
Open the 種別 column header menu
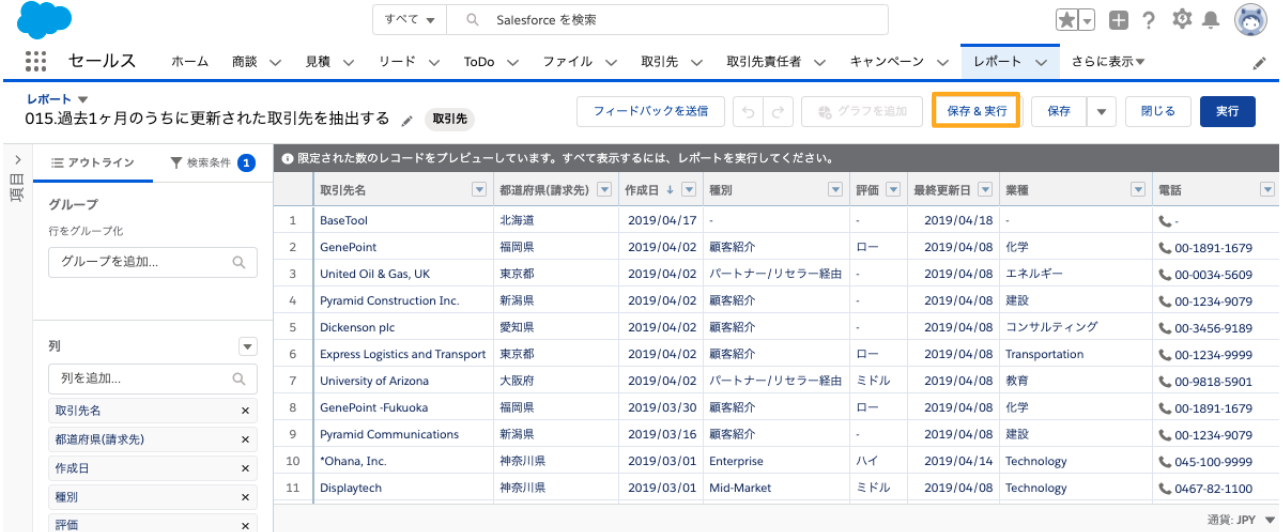[x=835, y=190]
